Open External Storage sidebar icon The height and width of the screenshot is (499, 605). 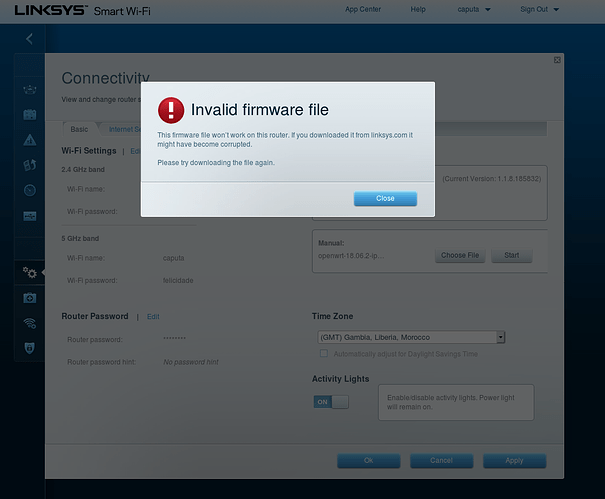tap(30, 215)
